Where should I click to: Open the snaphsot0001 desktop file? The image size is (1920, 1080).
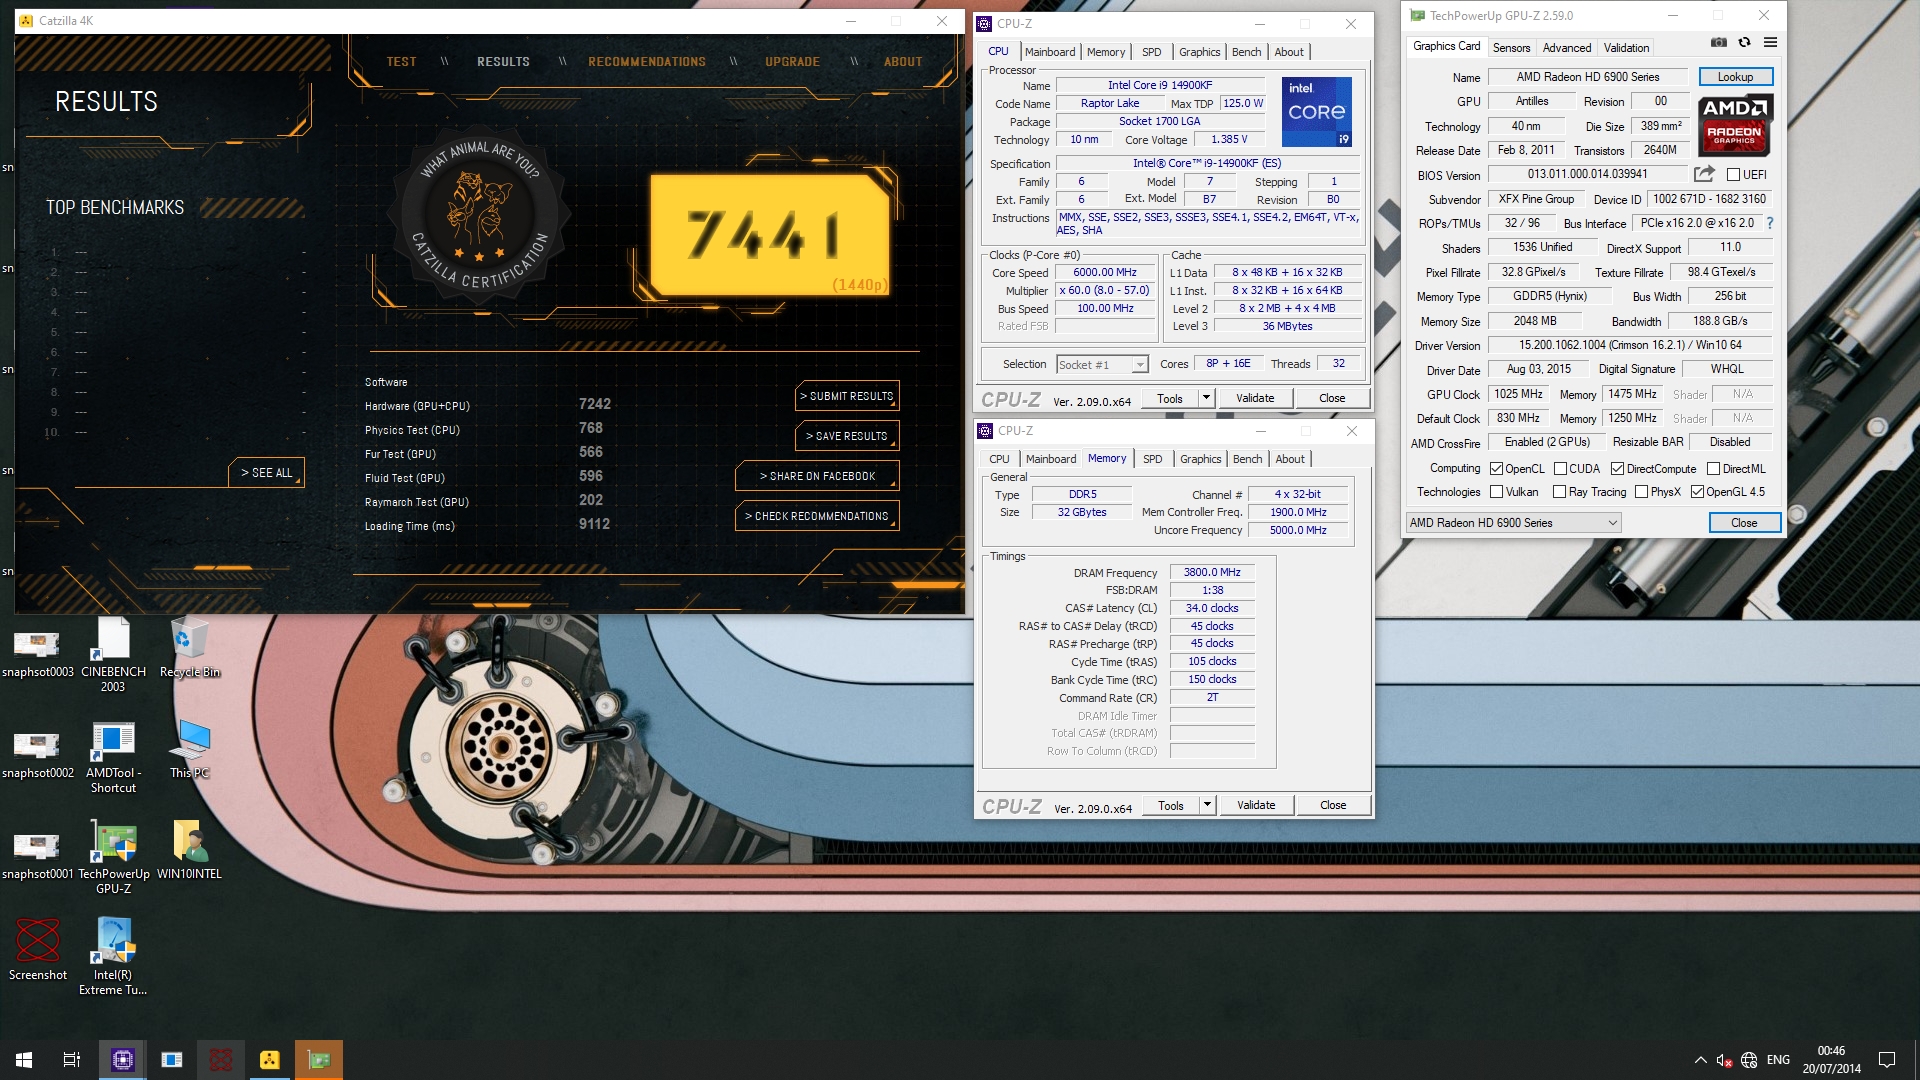coord(37,854)
